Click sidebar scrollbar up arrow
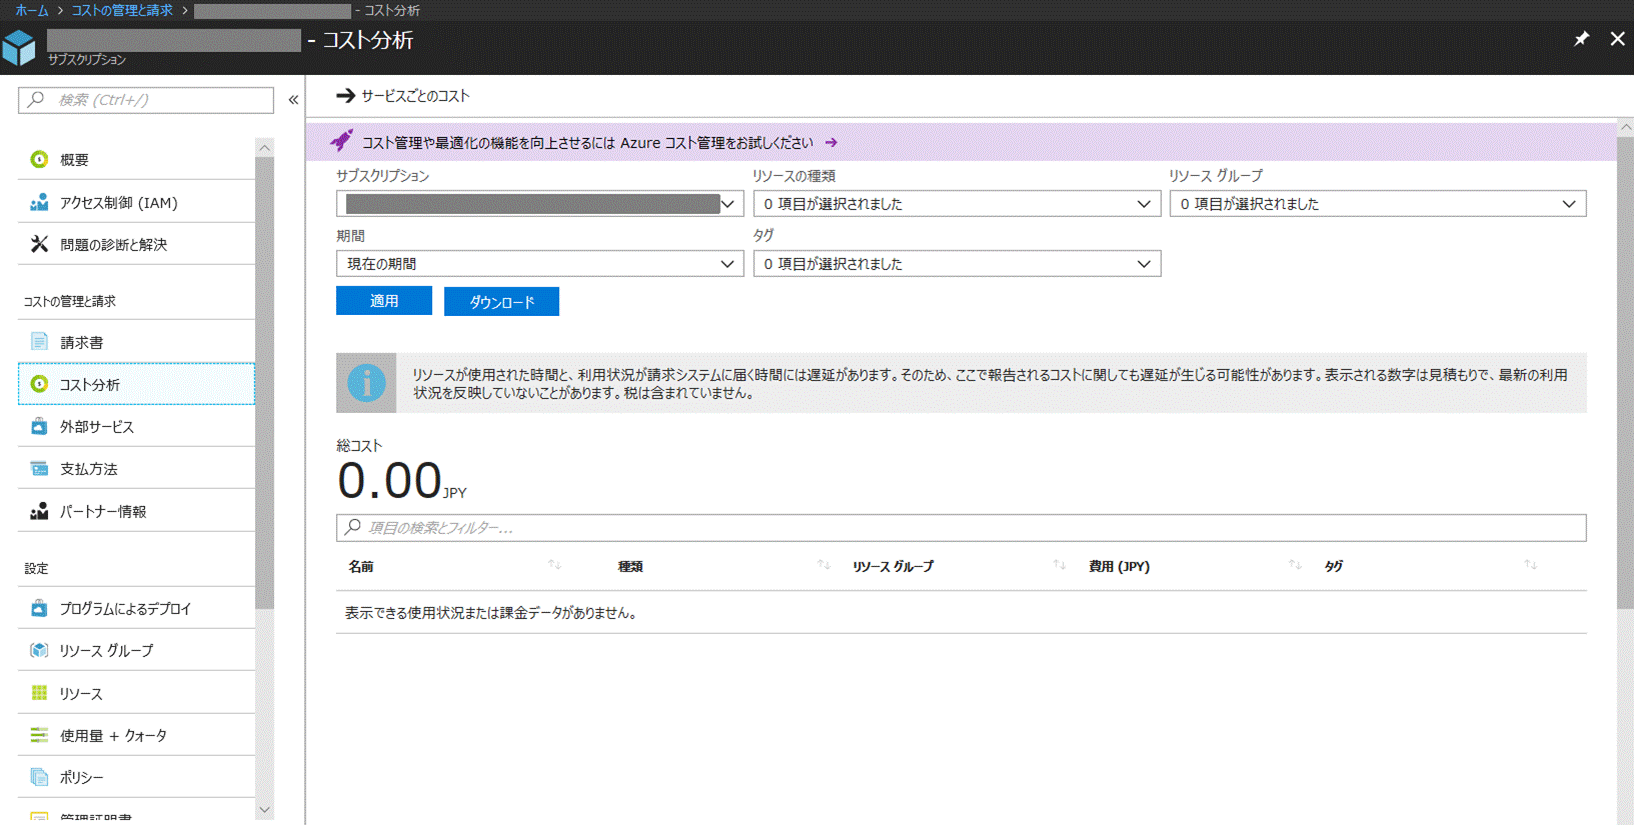This screenshot has height=825, width=1634. click(264, 148)
